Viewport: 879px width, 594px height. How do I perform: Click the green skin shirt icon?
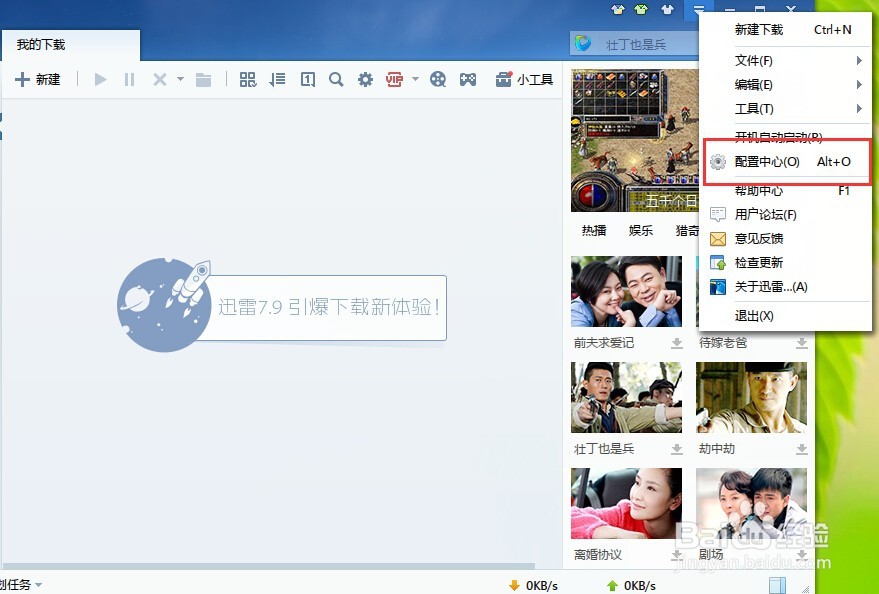tap(641, 9)
